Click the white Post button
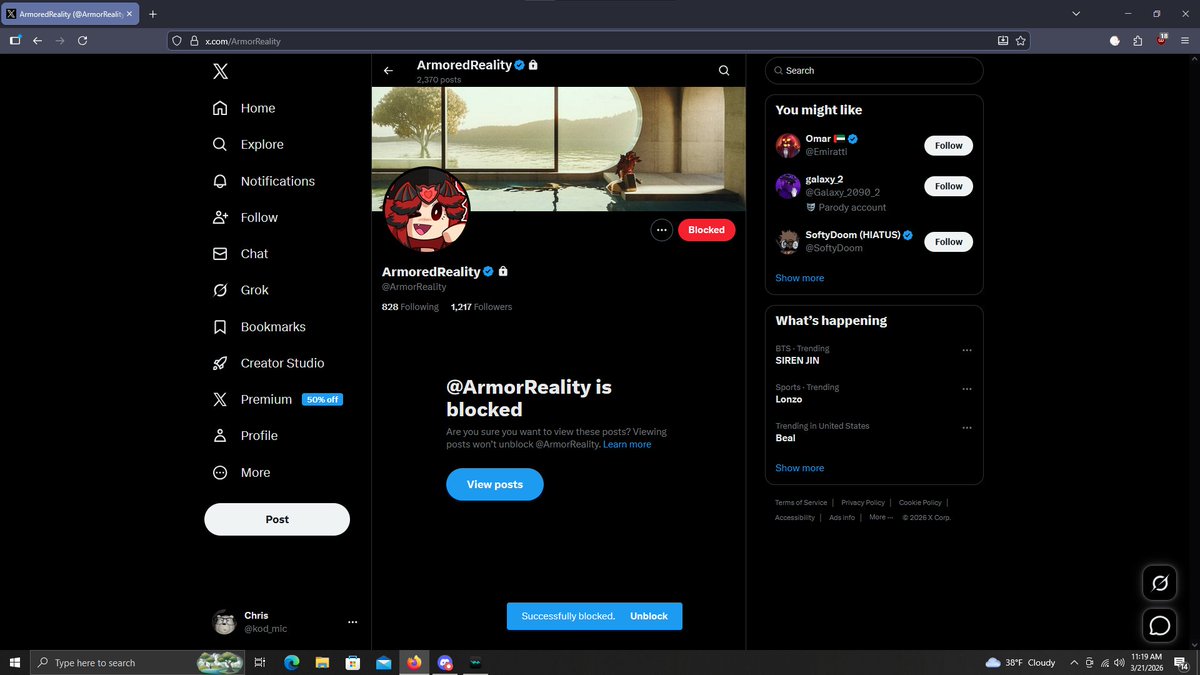This screenshot has height=675, width=1200. pyautogui.click(x=277, y=519)
